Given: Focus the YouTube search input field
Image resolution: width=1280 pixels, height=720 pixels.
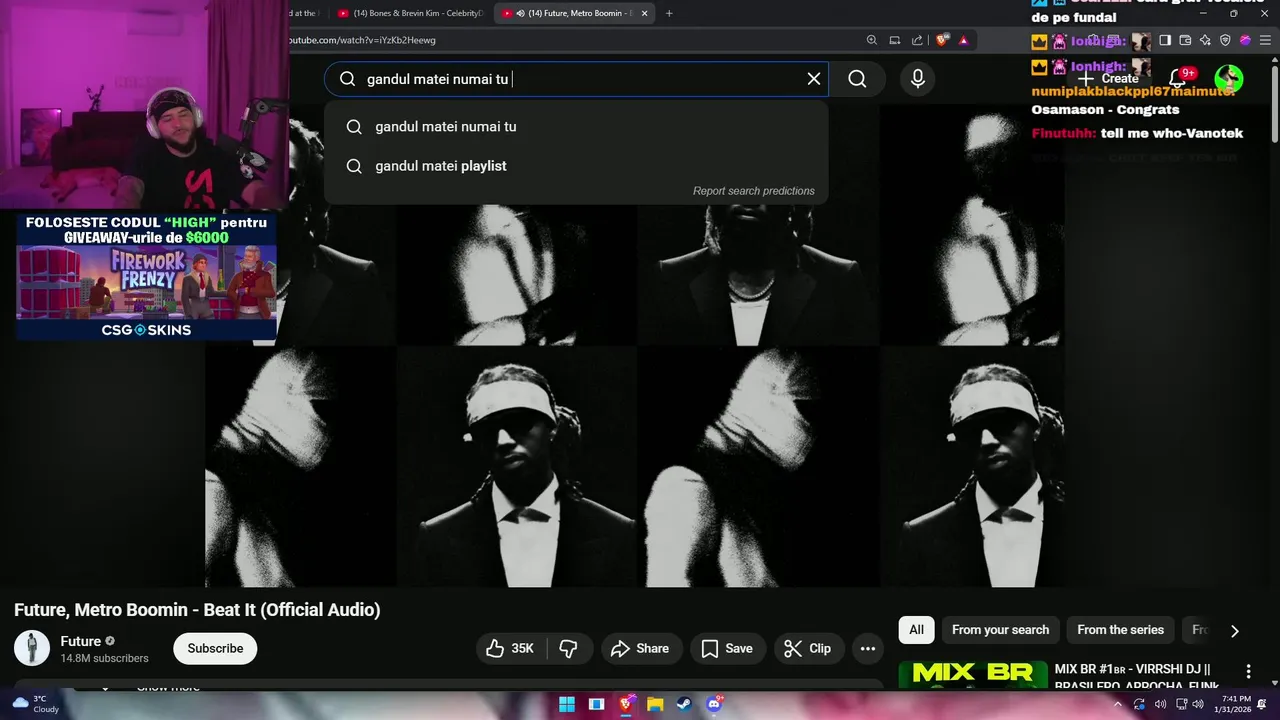Looking at the screenshot, I should pyautogui.click(x=575, y=79).
